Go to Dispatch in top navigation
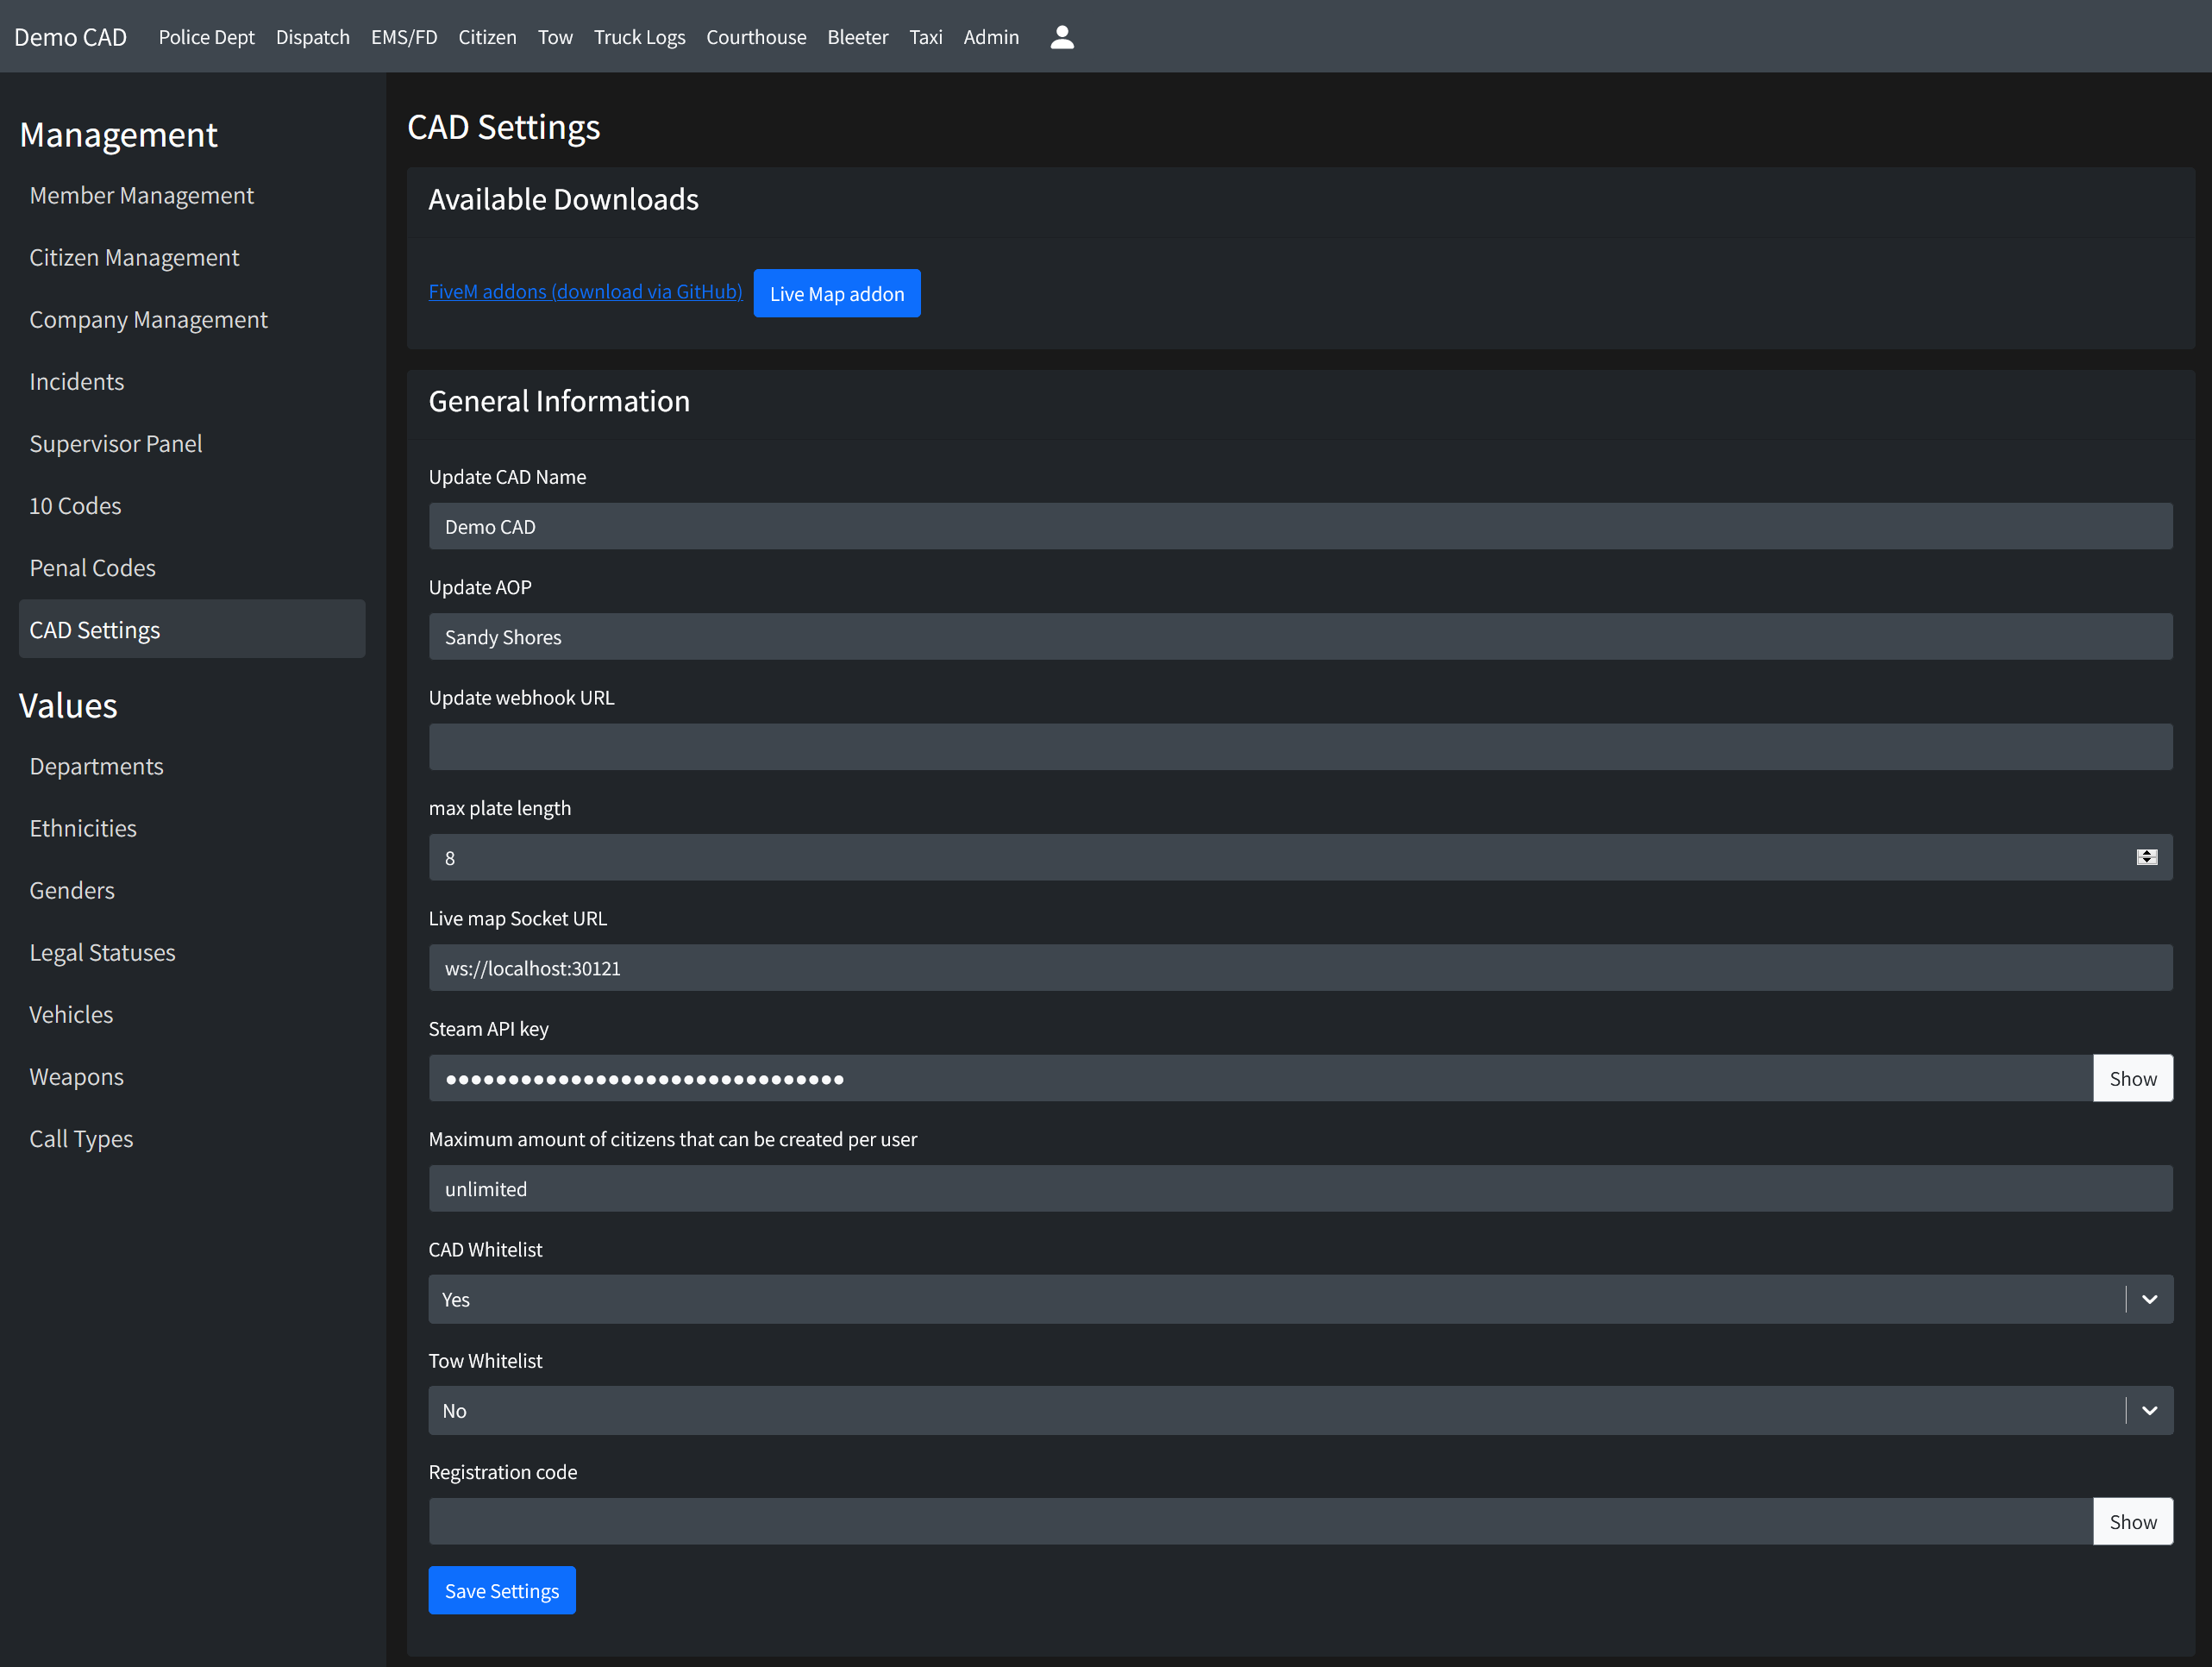The image size is (2212, 1667). (x=312, y=37)
